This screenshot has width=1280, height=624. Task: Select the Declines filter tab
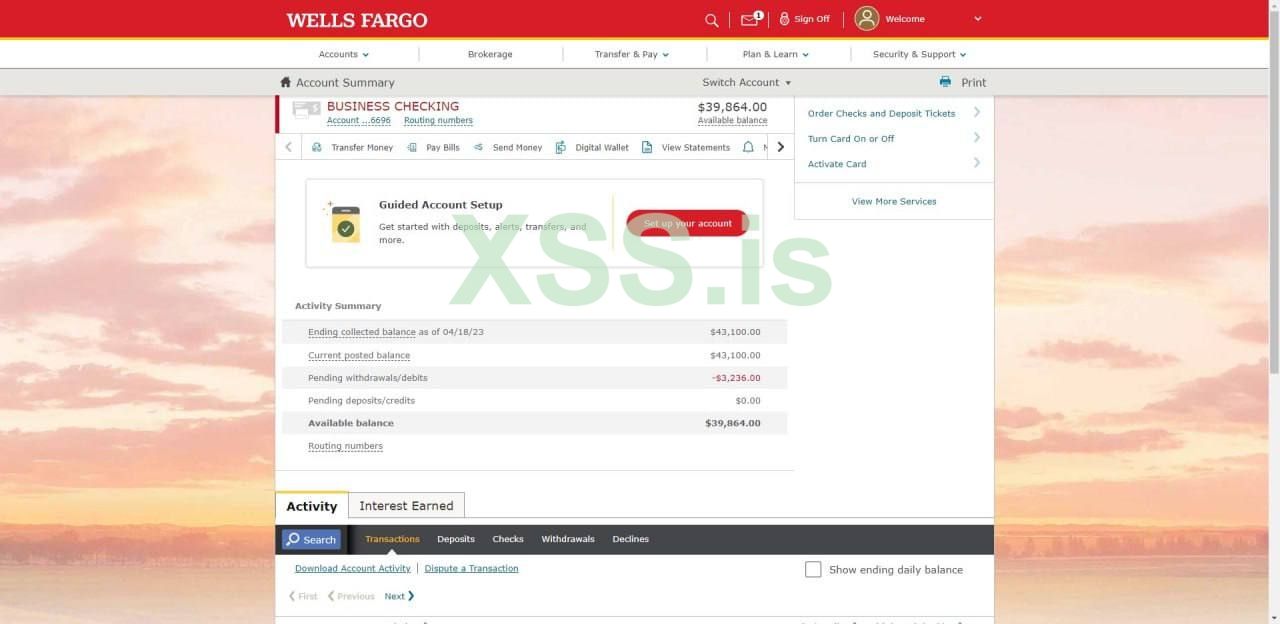[x=631, y=539]
